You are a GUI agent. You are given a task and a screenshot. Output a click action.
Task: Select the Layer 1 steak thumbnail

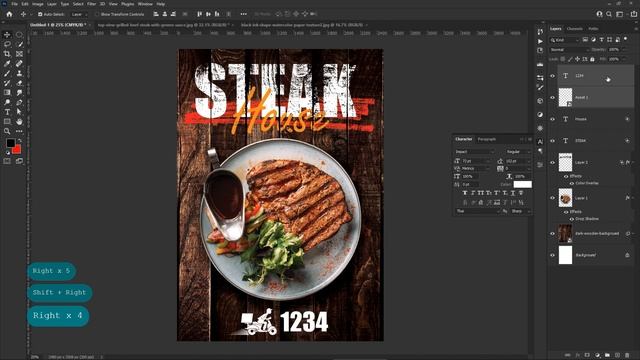click(565, 198)
